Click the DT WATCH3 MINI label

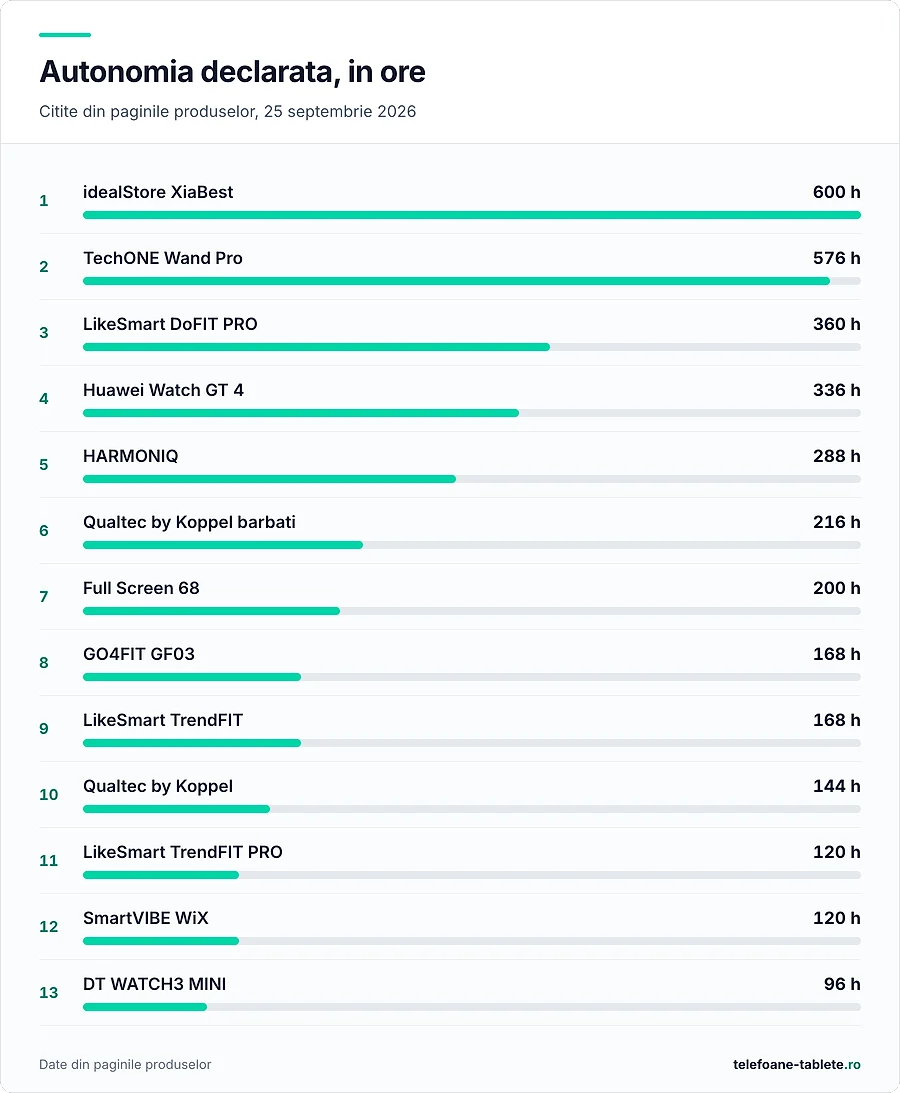click(154, 984)
